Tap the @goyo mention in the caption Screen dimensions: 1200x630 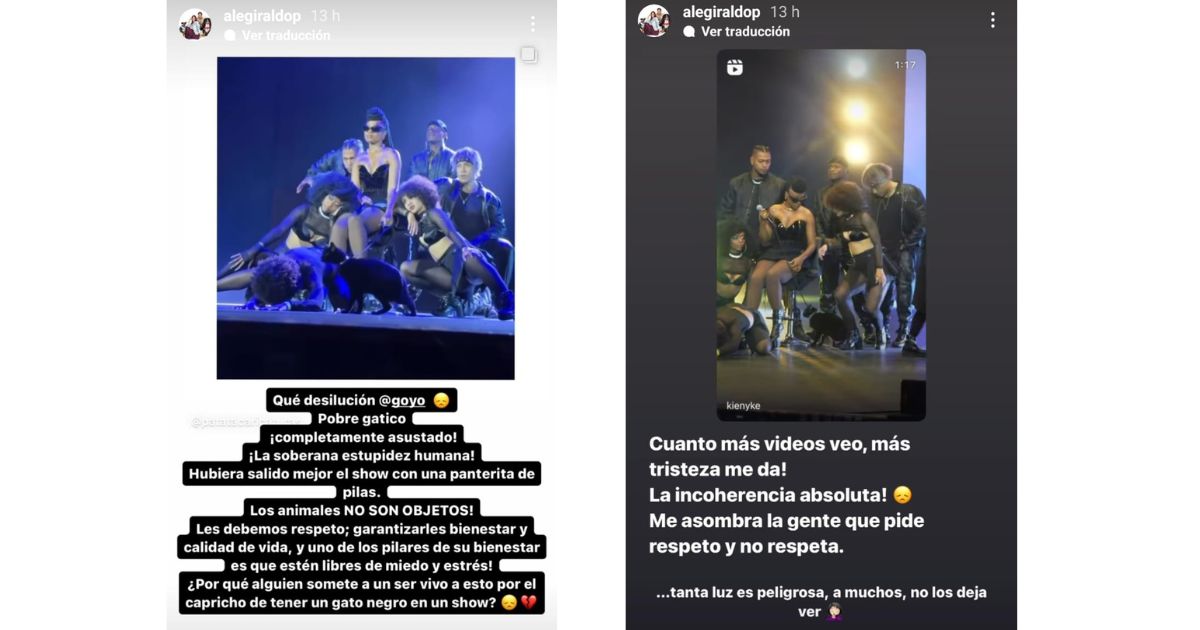coord(404,400)
